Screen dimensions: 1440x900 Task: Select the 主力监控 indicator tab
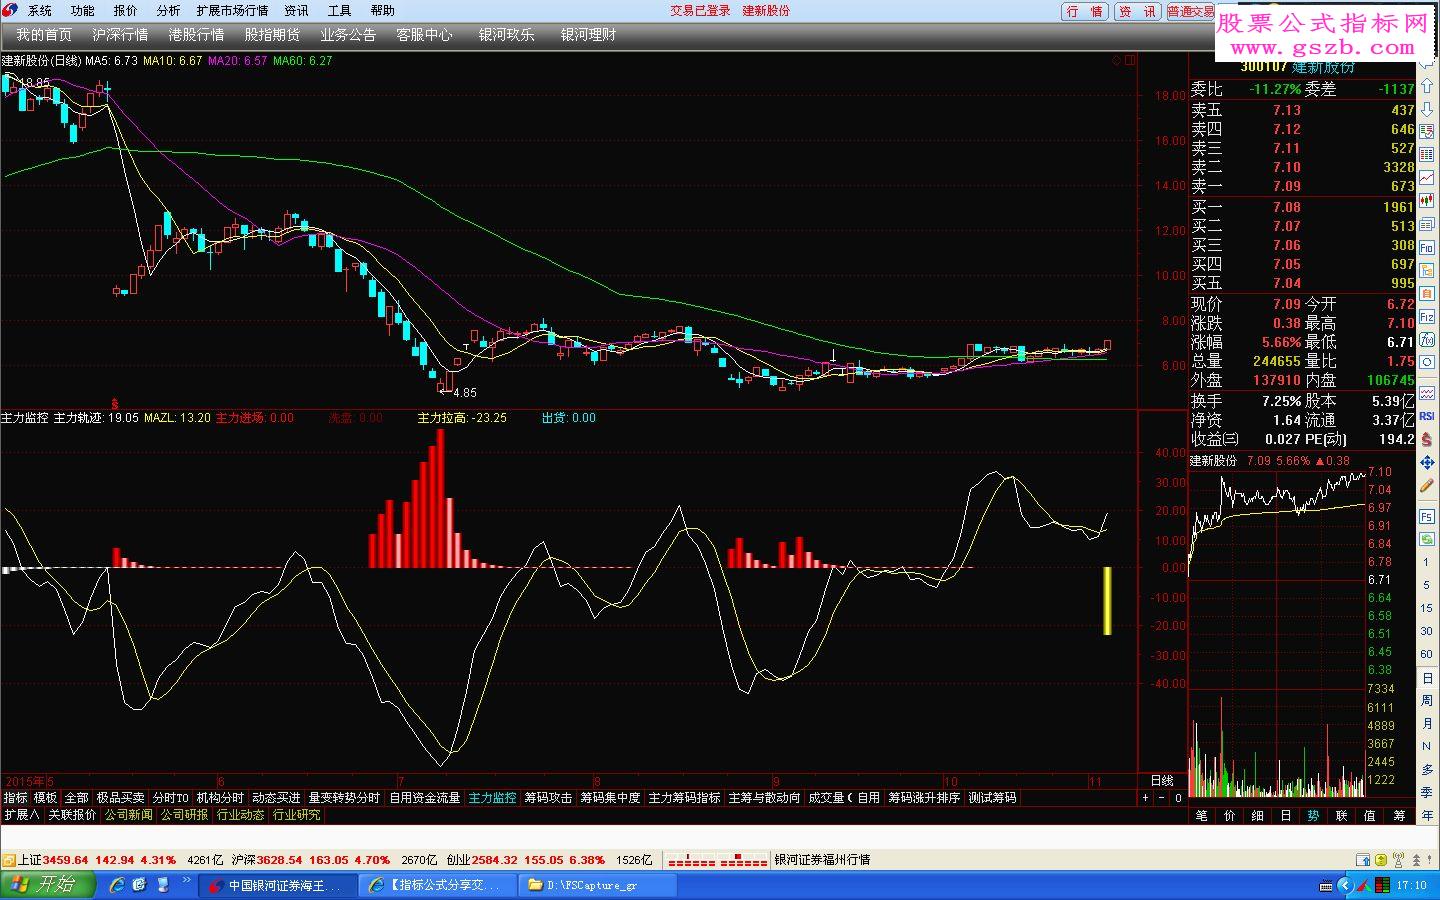point(493,798)
